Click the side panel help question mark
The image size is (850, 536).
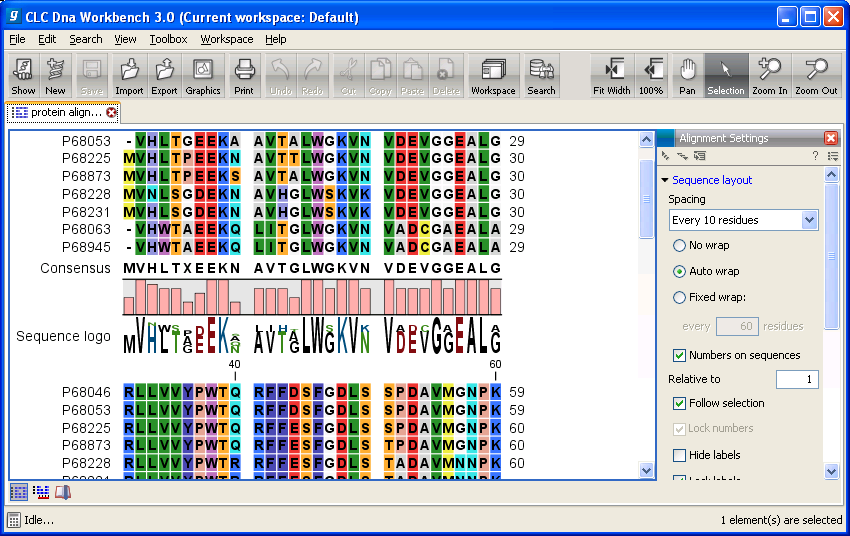815,156
